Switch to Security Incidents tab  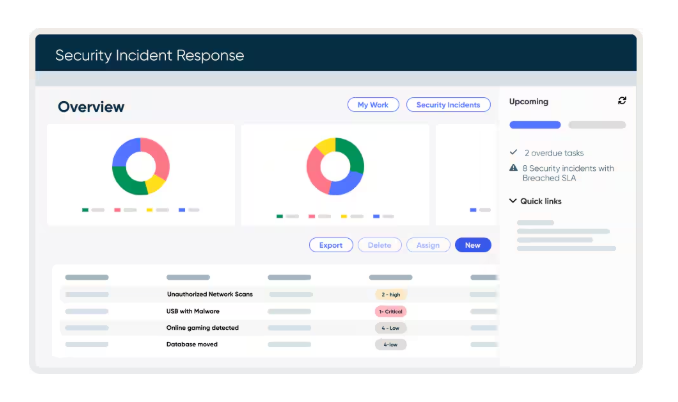[x=448, y=105]
